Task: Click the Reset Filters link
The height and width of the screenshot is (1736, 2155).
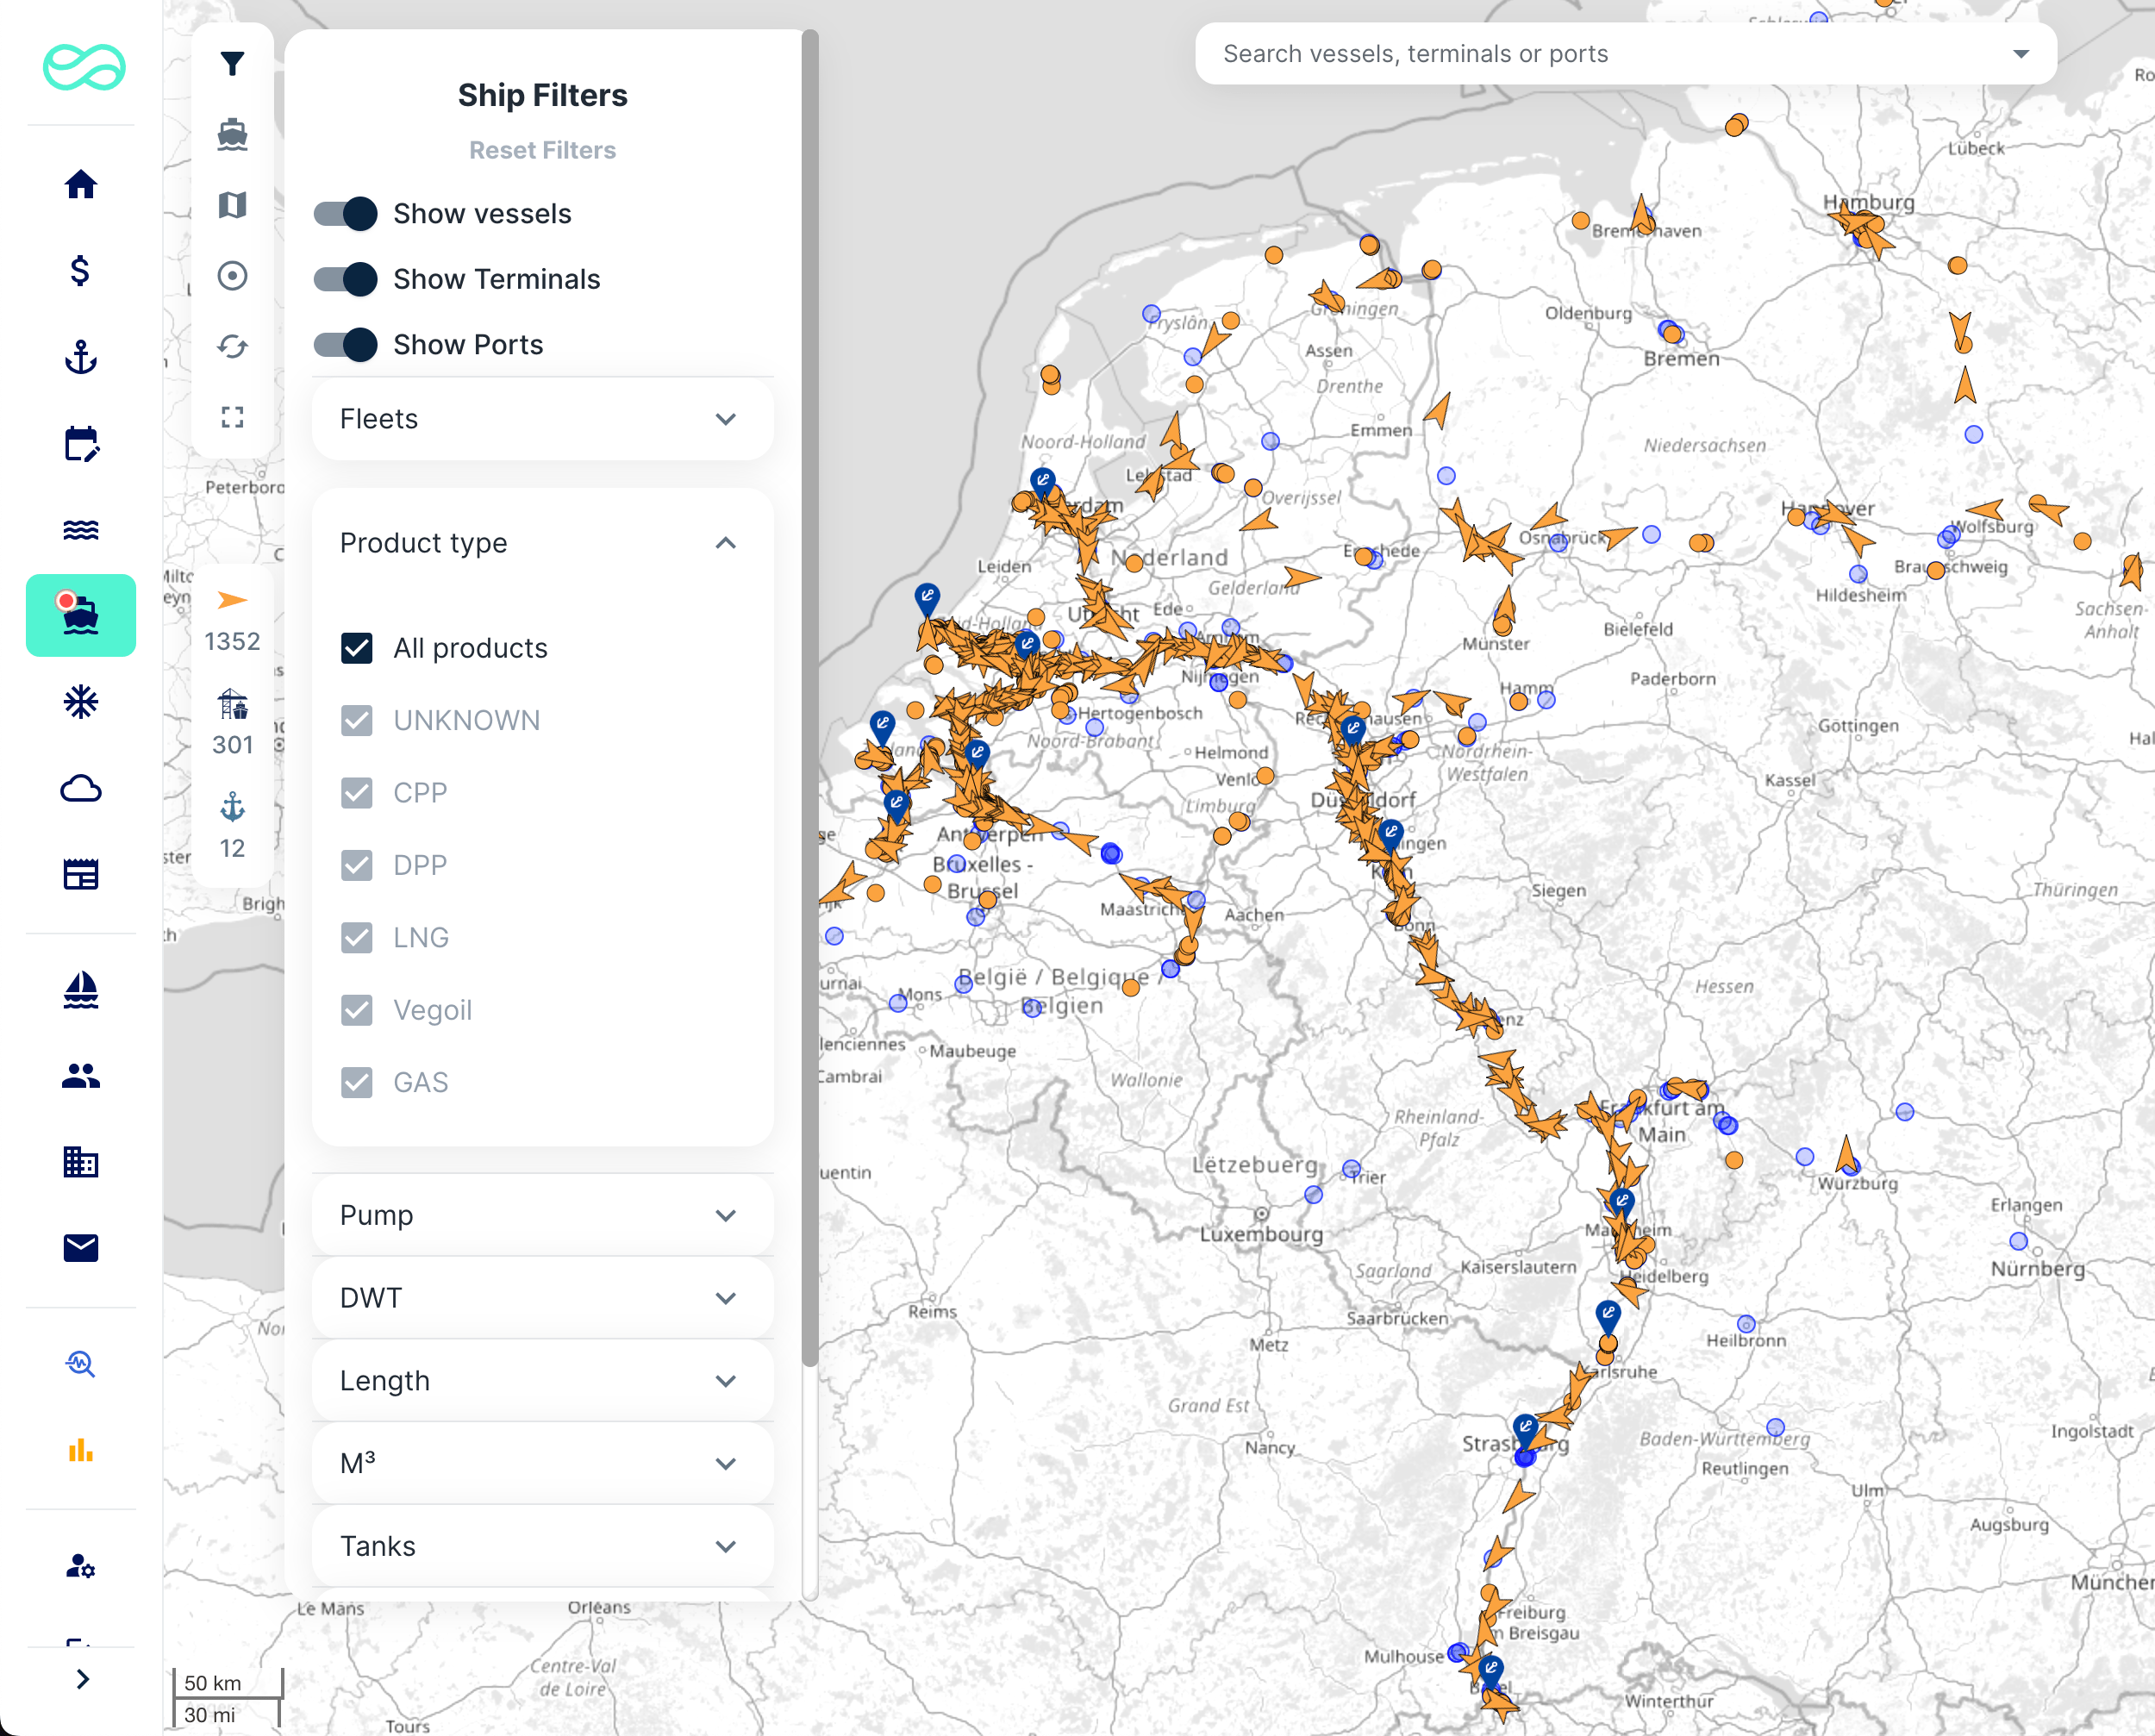Action: 542,150
